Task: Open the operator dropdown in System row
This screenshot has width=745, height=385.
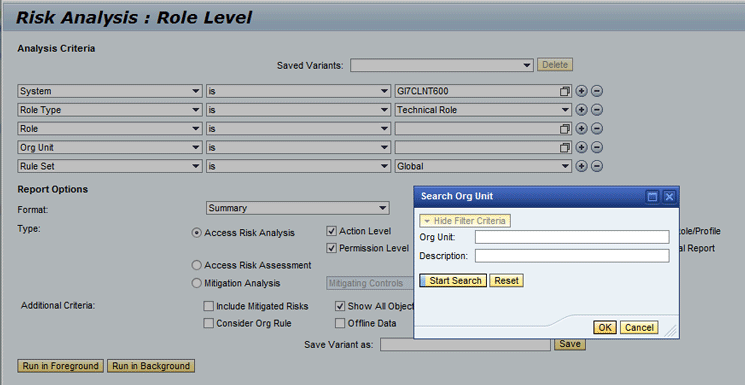Action: (x=385, y=91)
